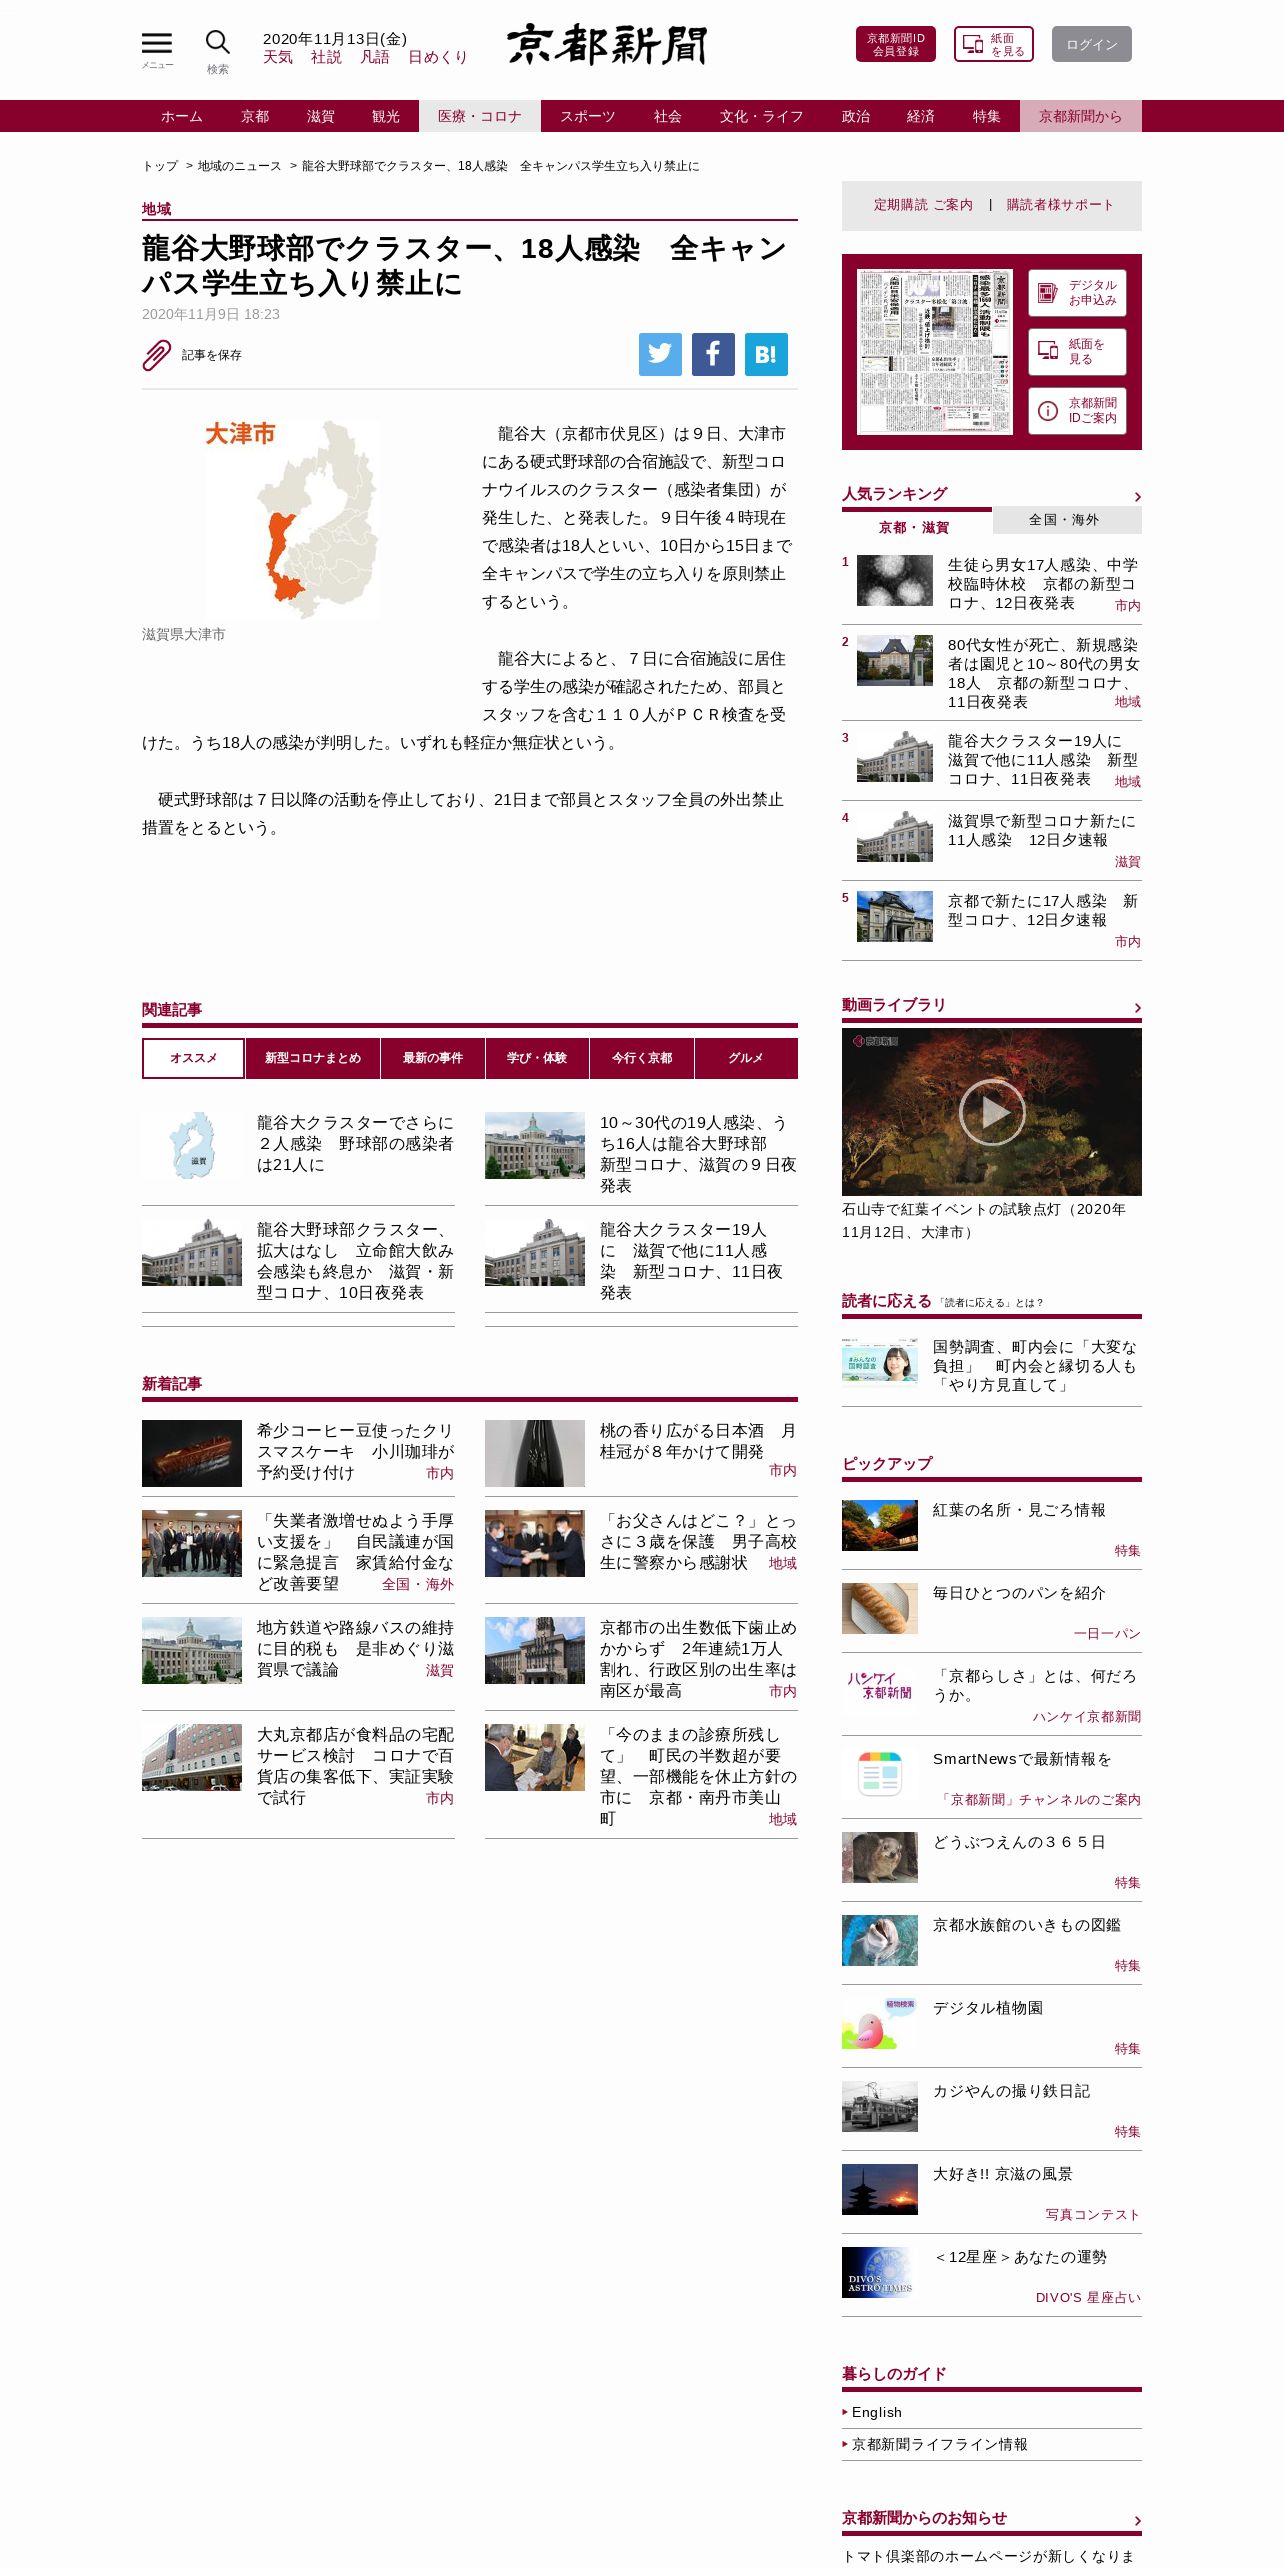Image resolution: width=1284 pixels, height=2568 pixels.
Task: Open 大好き!! 京滋の風景 link
Action: [x=1003, y=2174]
